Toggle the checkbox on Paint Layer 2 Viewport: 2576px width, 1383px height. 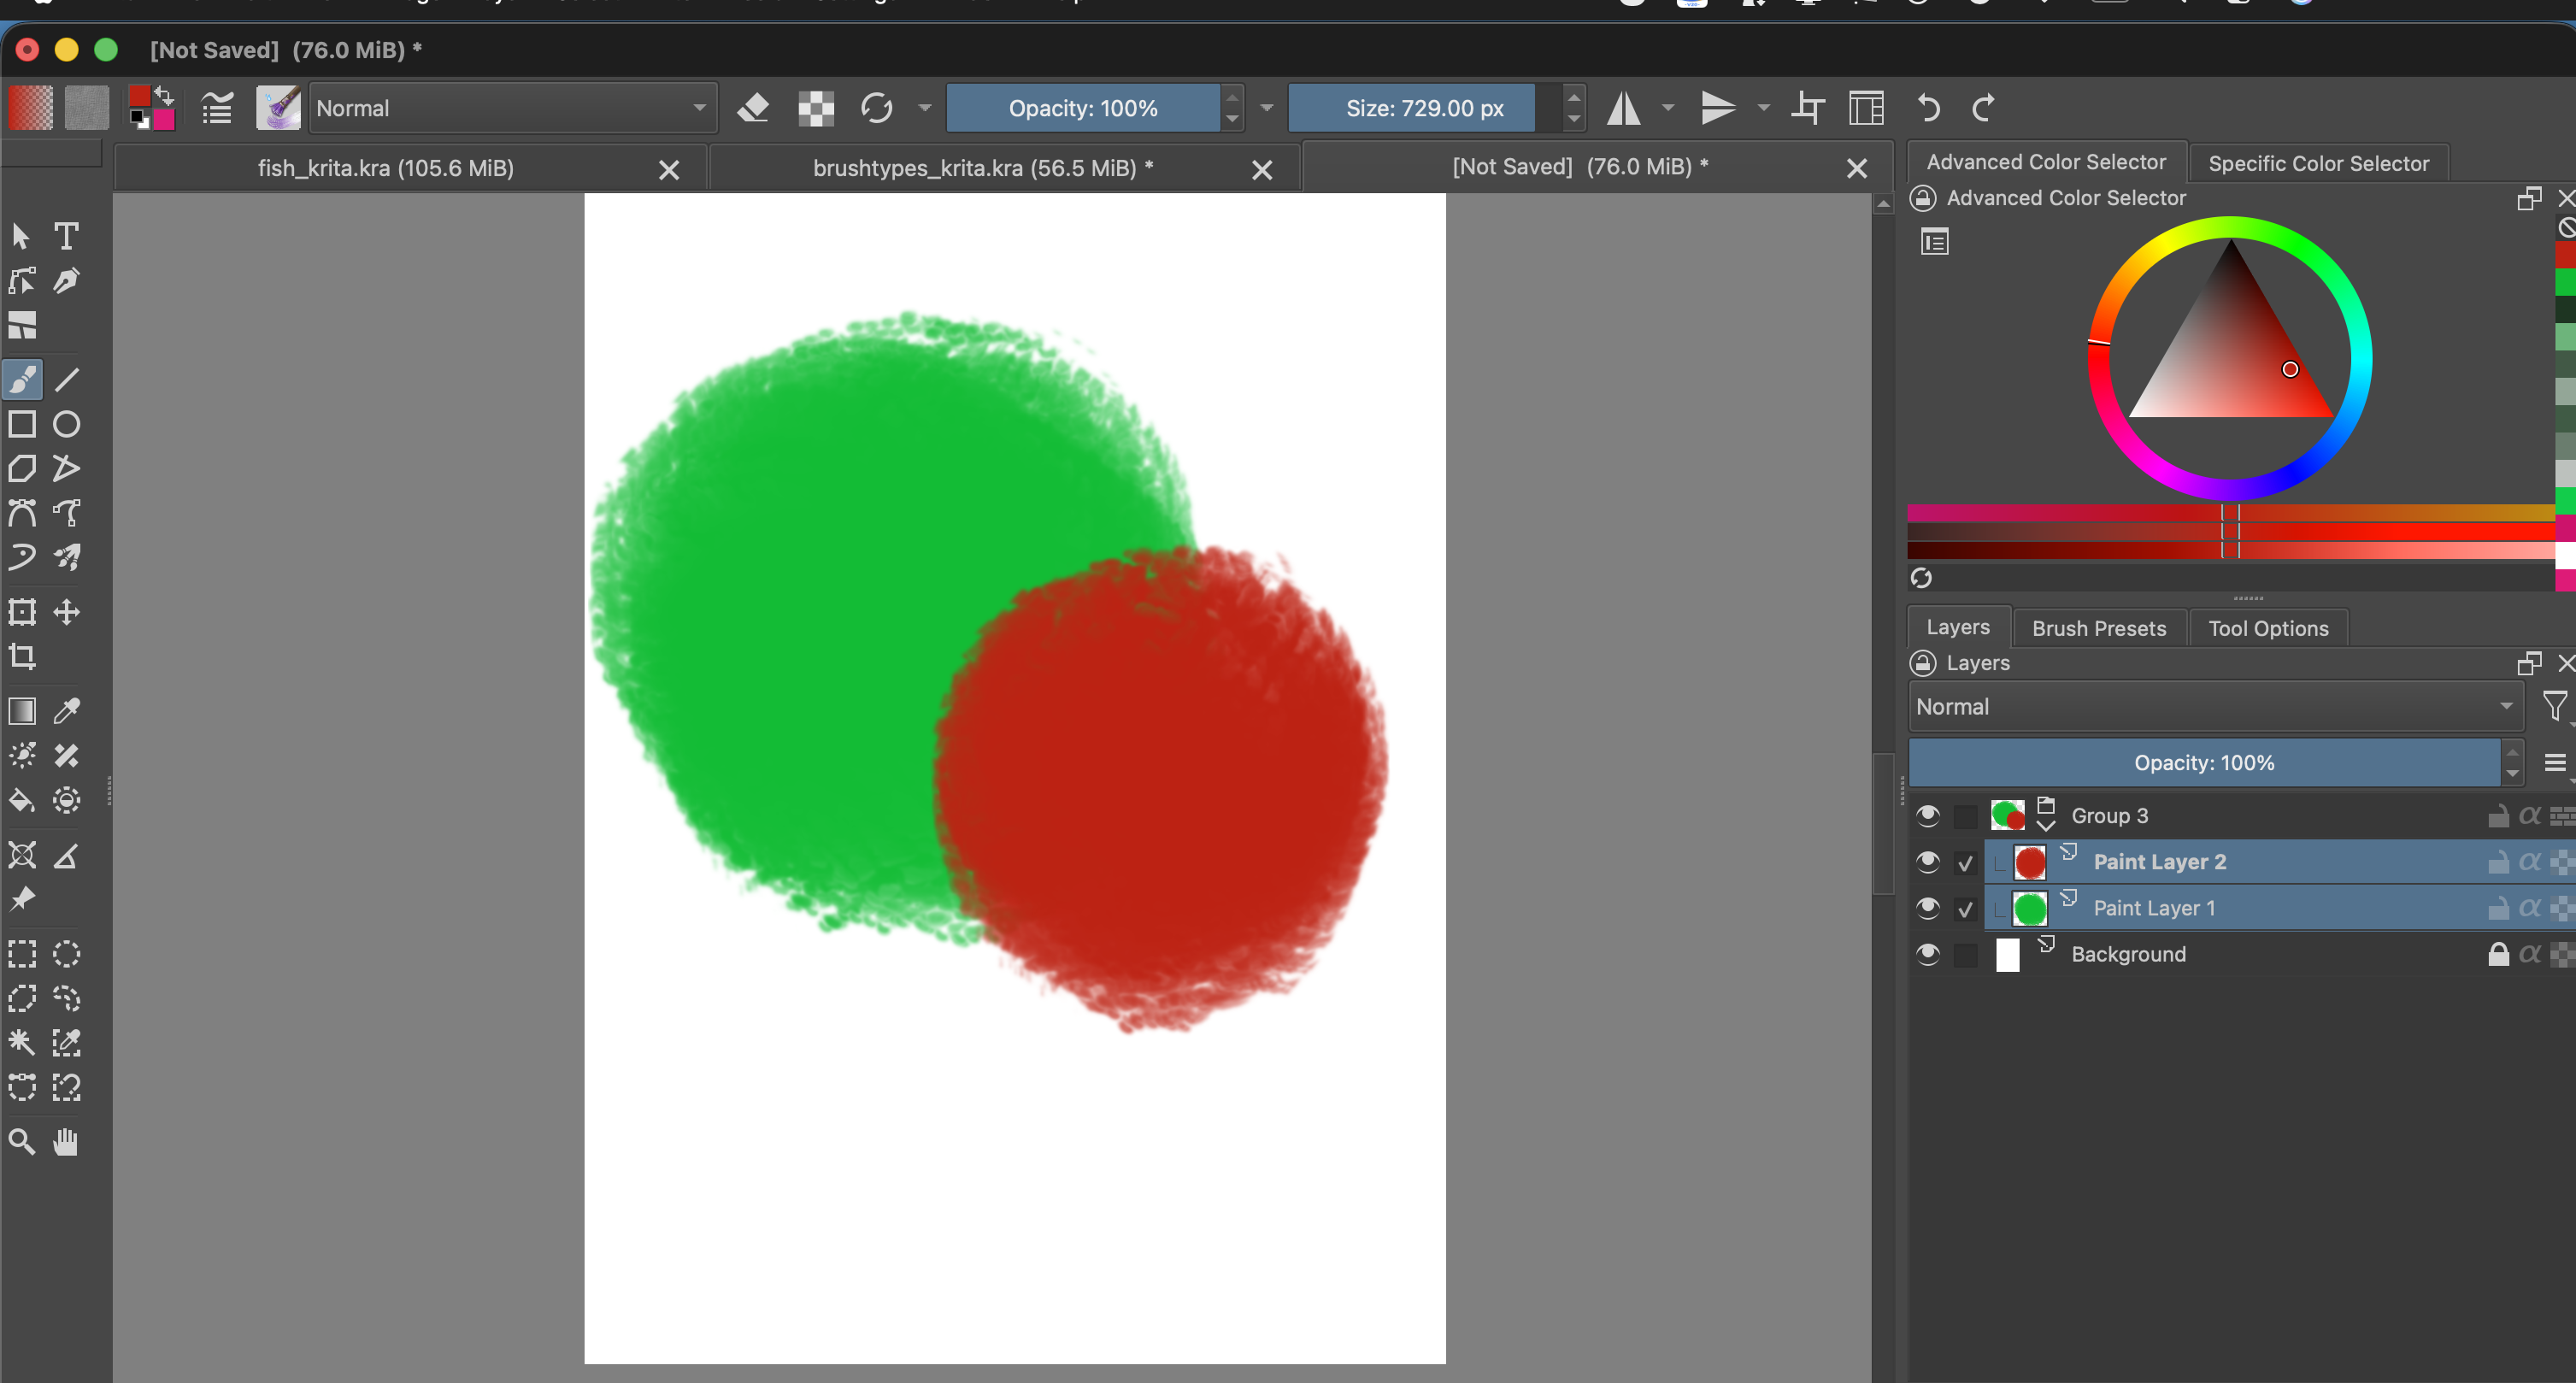coord(1965,863)
